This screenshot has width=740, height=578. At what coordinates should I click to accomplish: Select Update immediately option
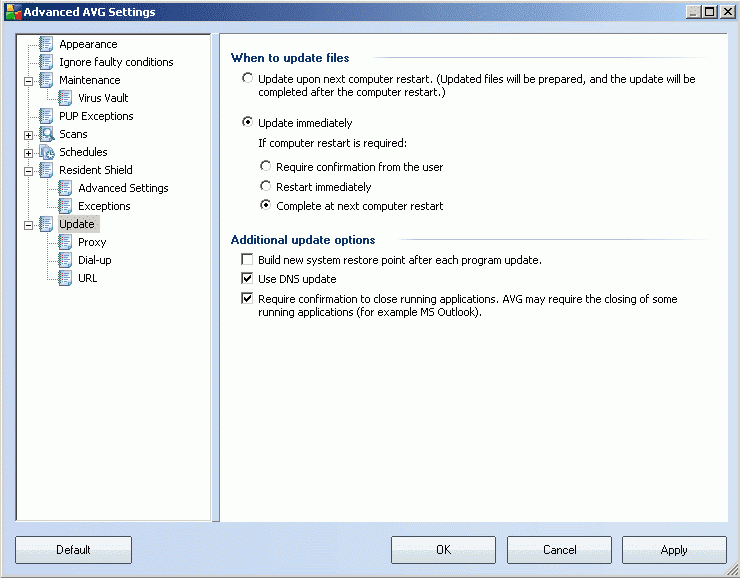point(247,122)
